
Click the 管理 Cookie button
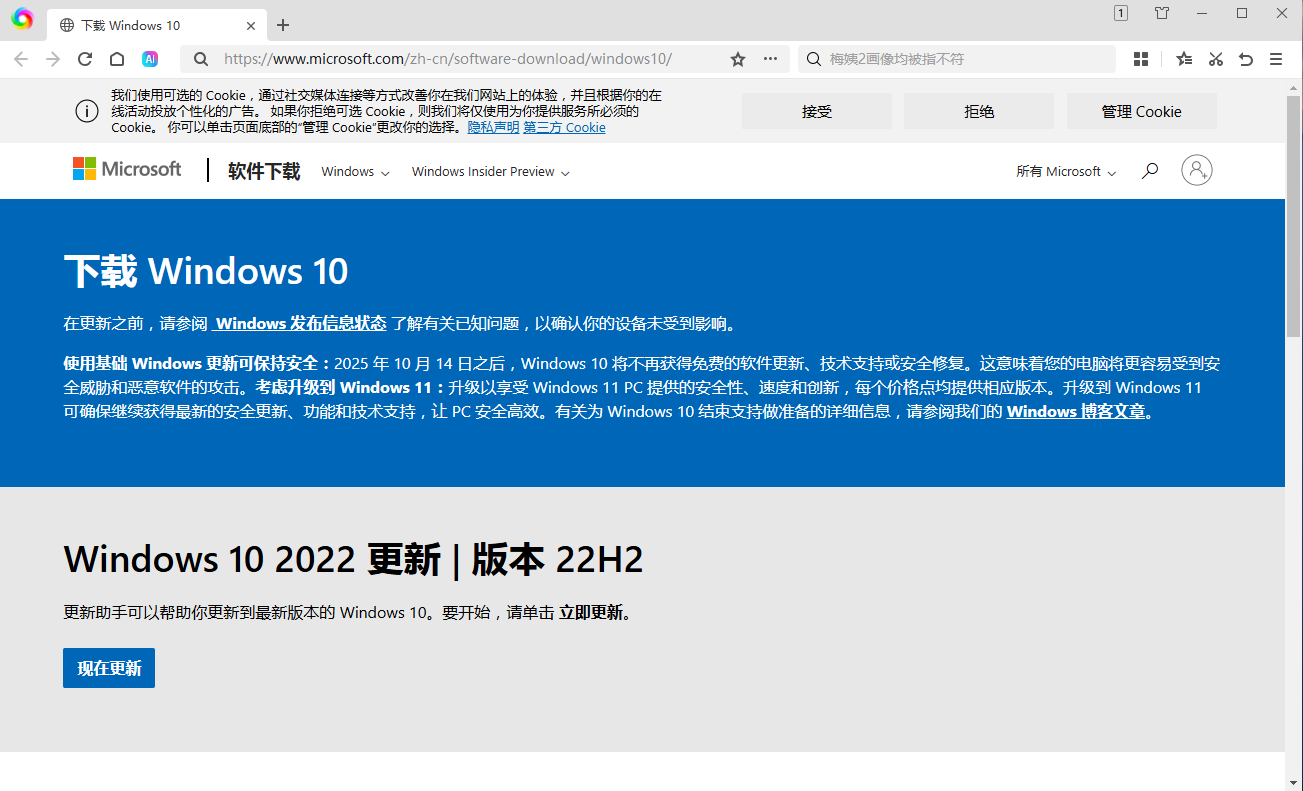[x=1142, y=111]
